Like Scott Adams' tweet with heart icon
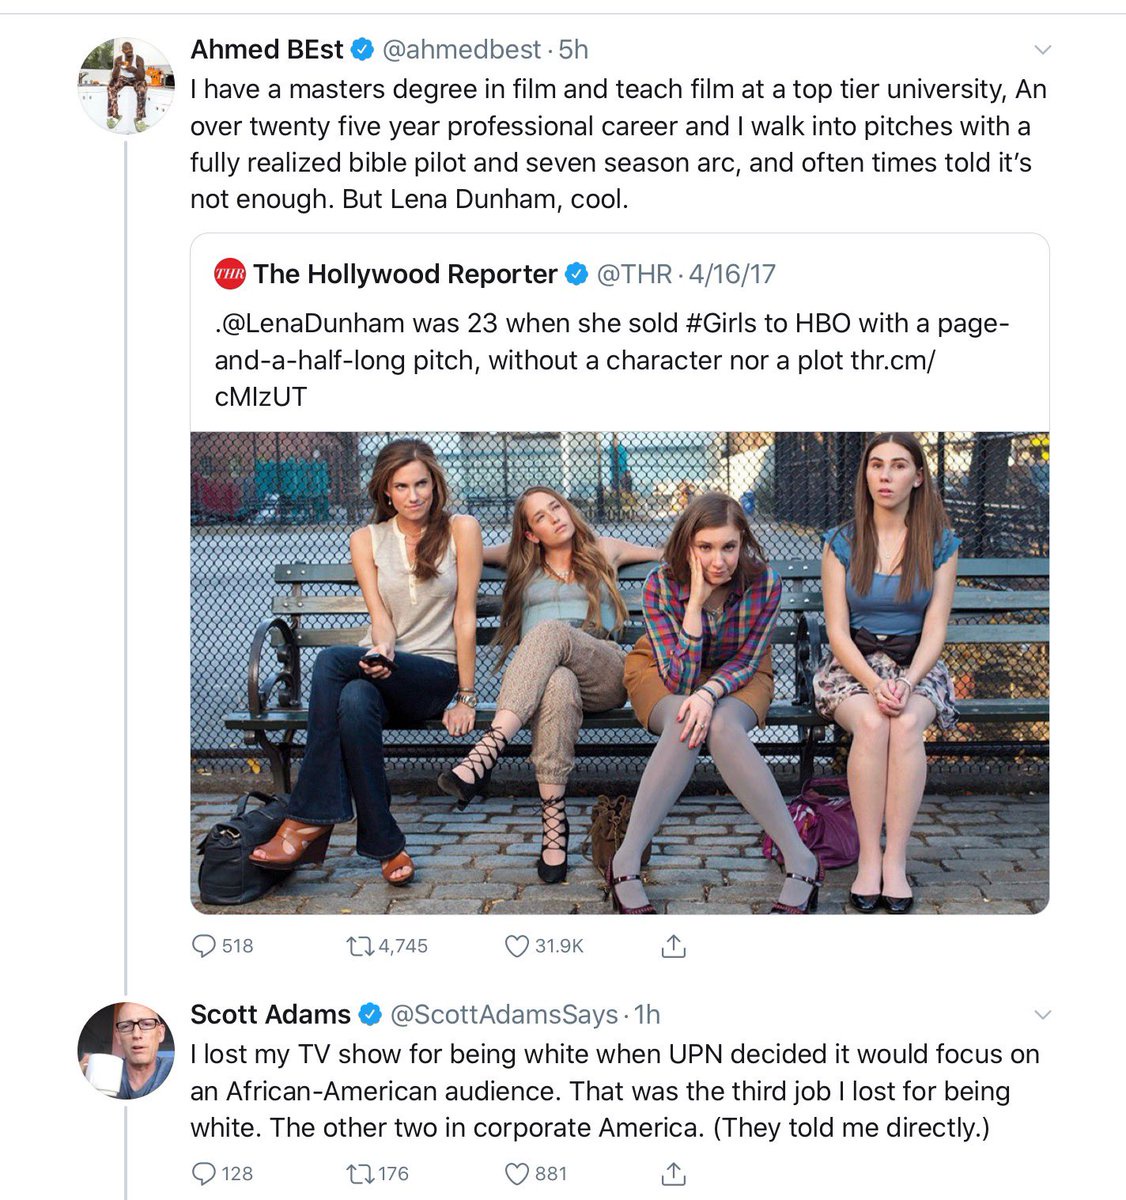 coord(516,1172)
